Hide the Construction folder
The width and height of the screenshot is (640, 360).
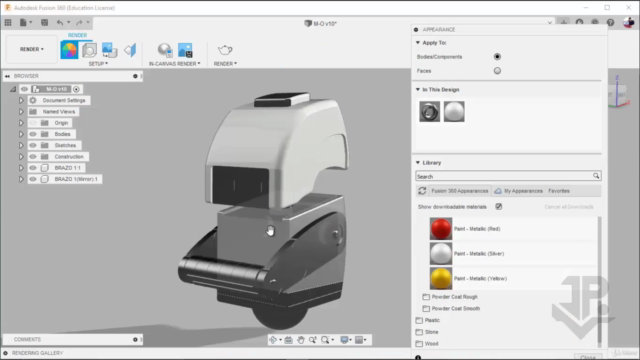33,157
